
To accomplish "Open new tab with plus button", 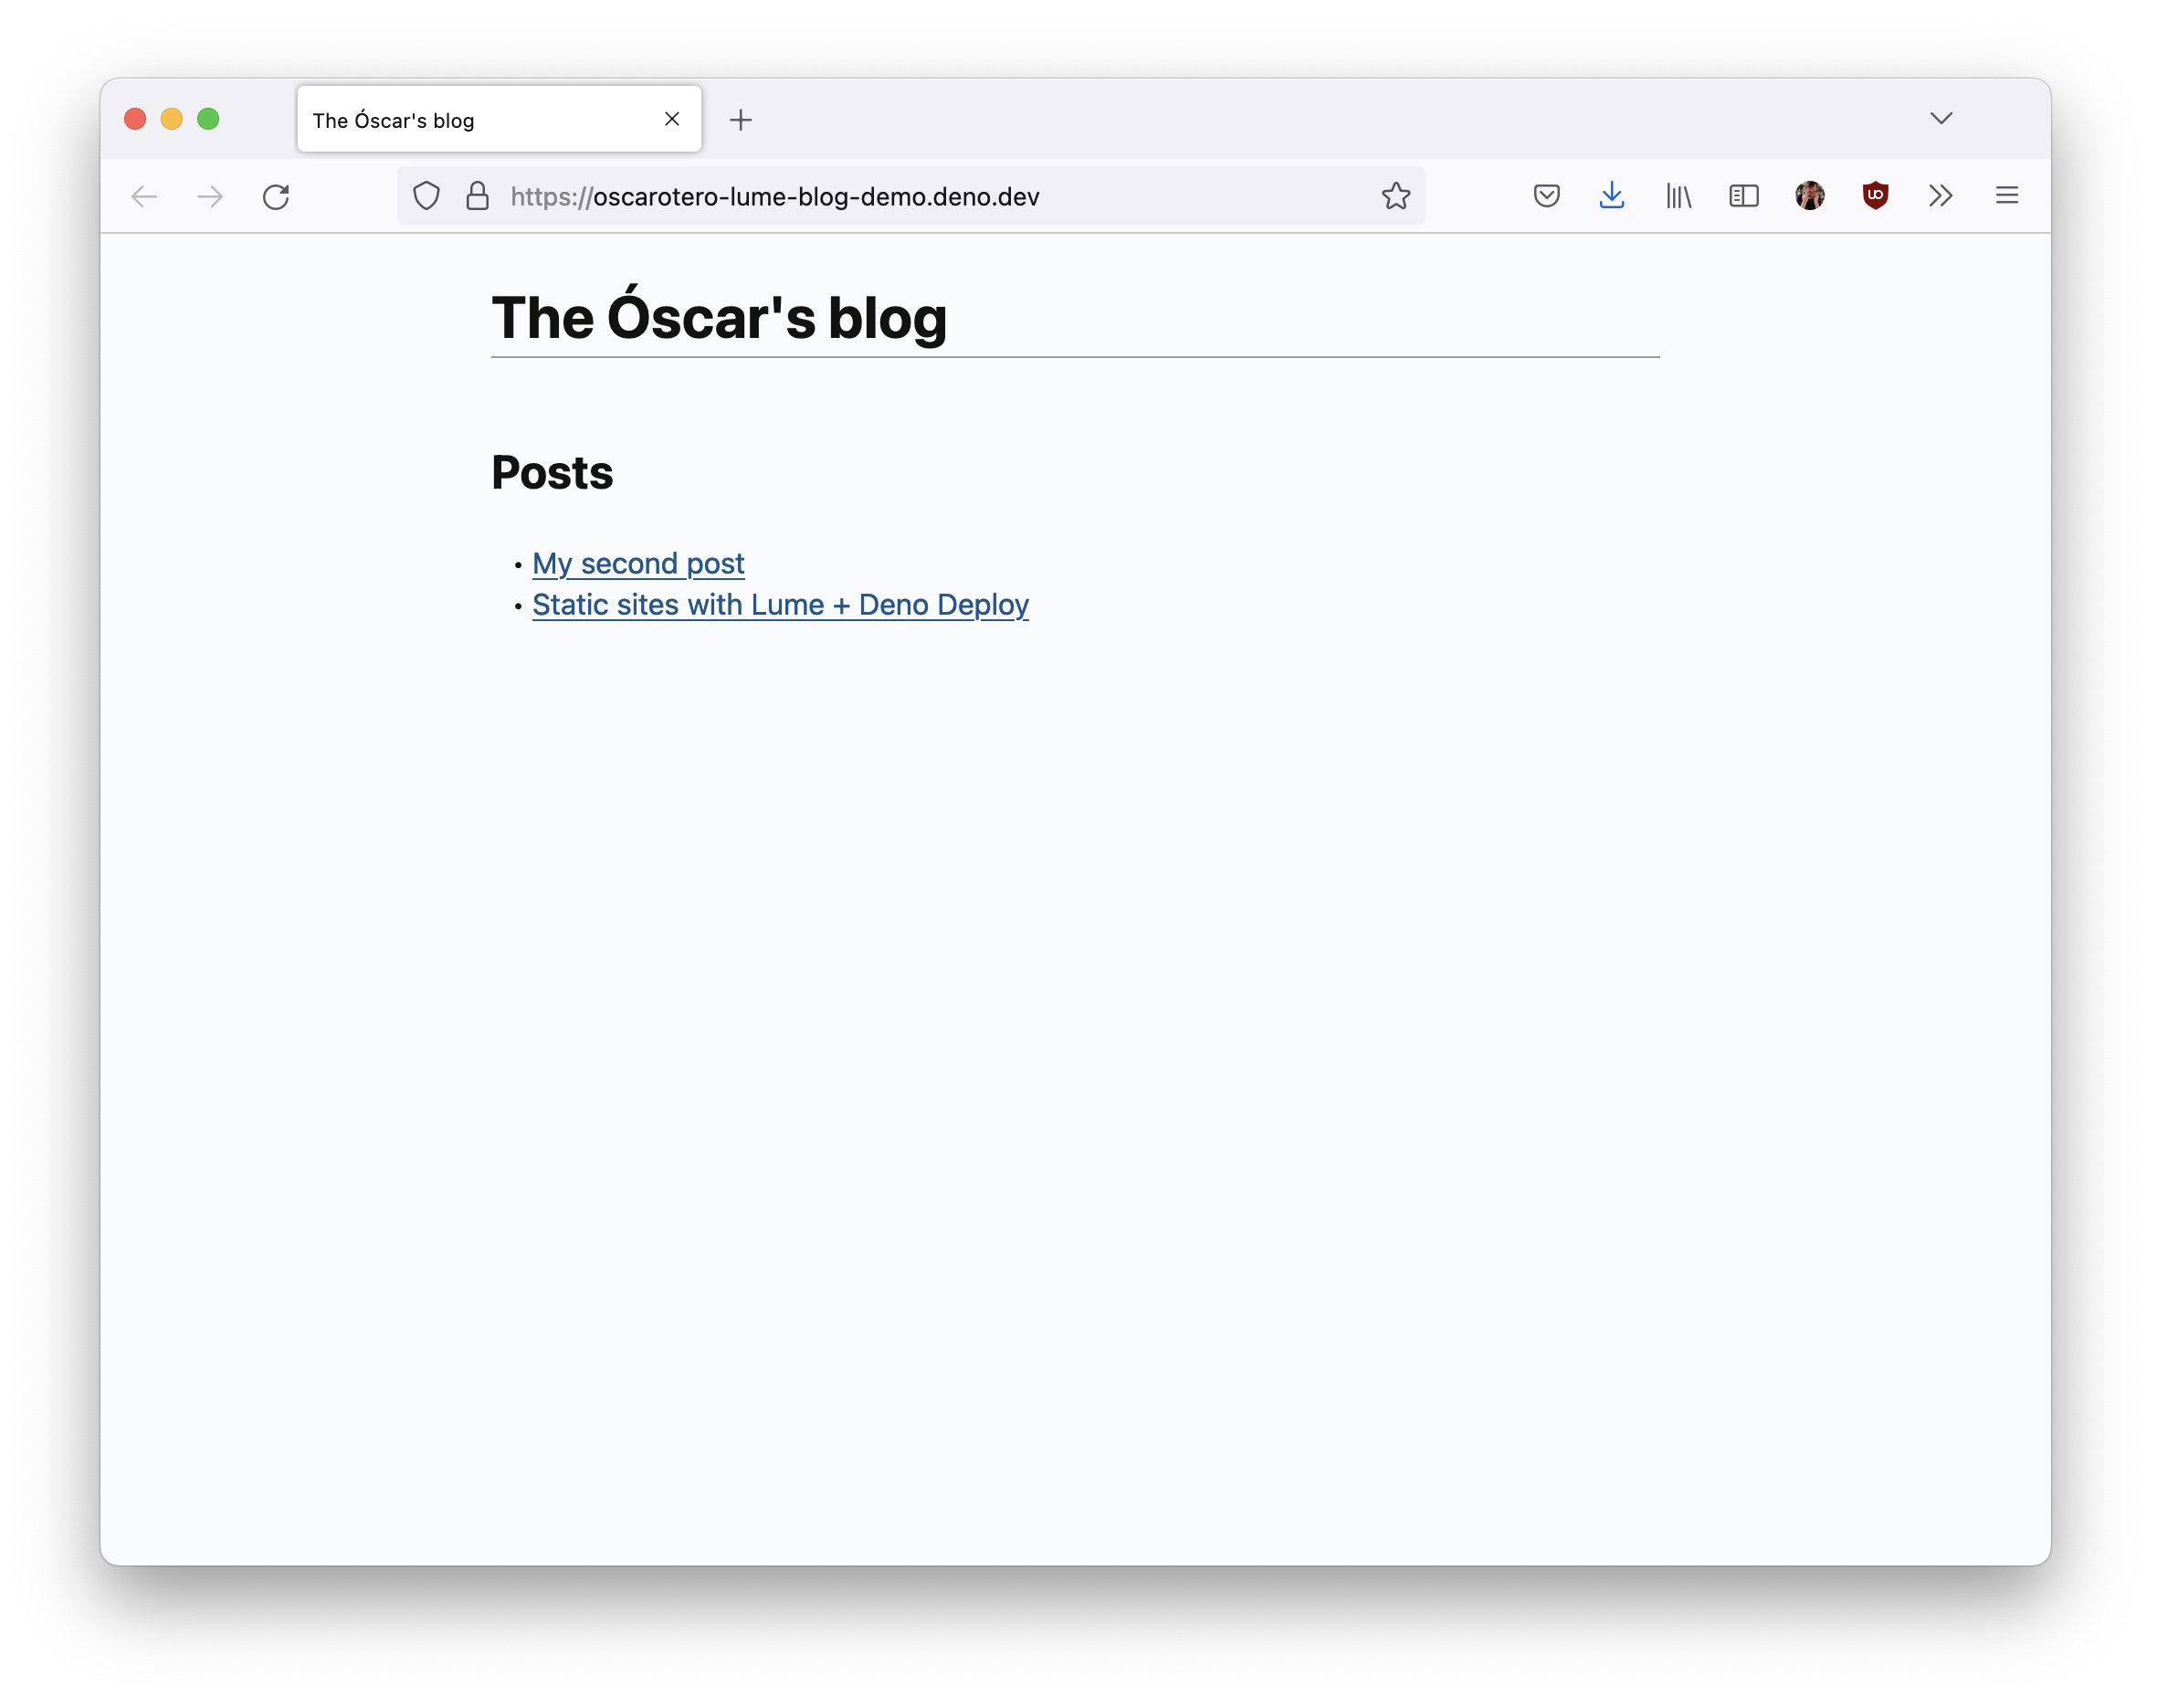I will pyautogui.click(x=741, y=120).
